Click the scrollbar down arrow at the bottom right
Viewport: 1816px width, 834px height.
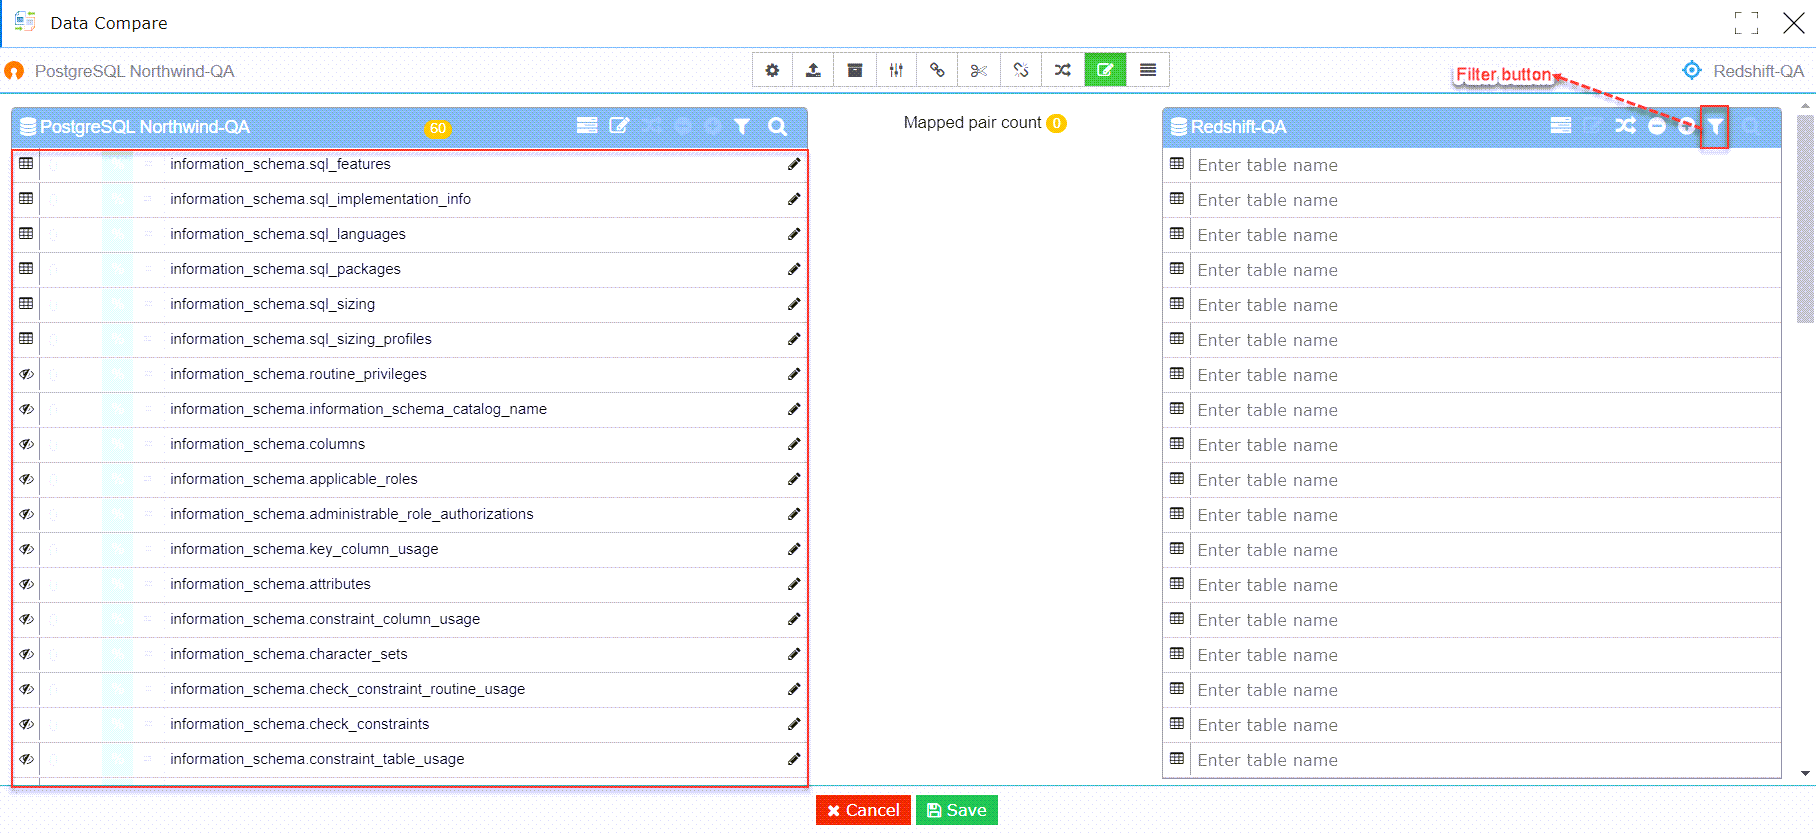[x=1805, y=773]
